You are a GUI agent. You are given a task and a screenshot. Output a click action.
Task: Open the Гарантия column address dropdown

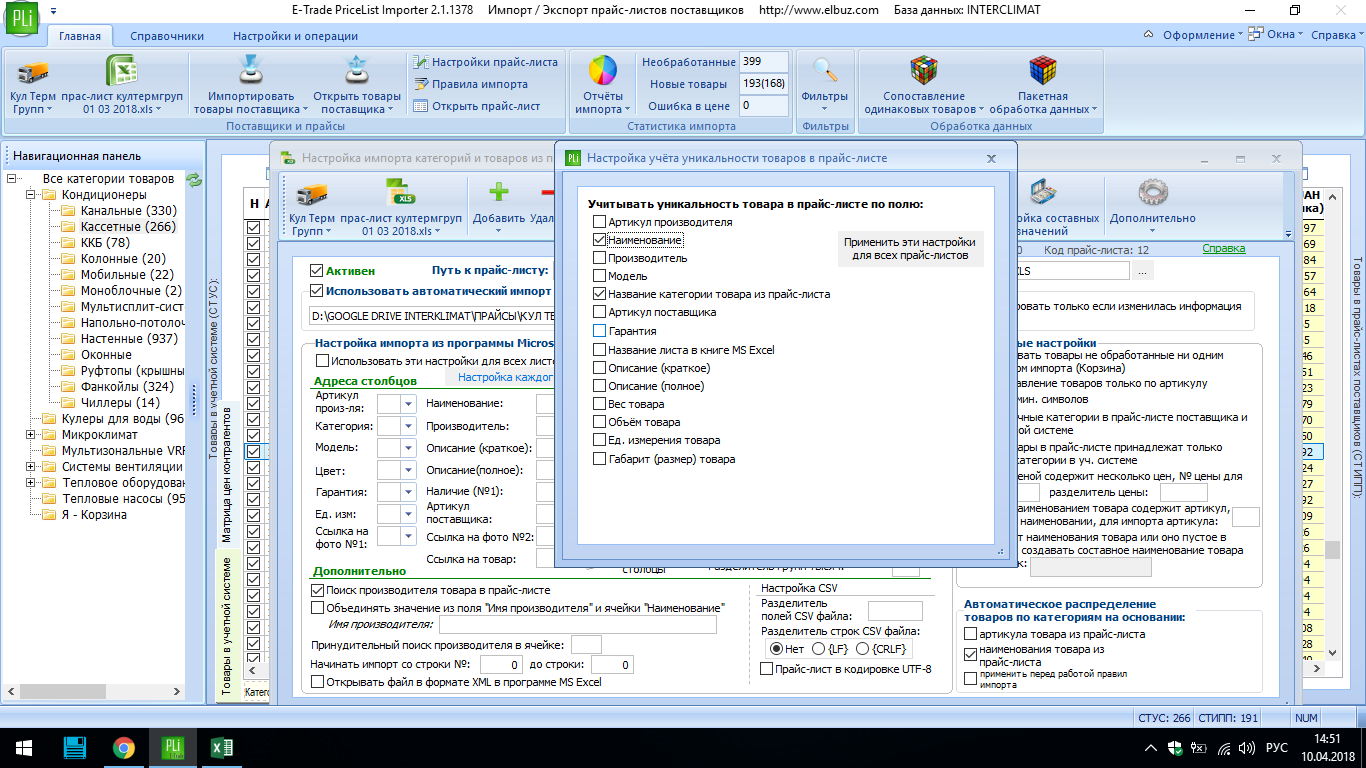tap(408, 492)
